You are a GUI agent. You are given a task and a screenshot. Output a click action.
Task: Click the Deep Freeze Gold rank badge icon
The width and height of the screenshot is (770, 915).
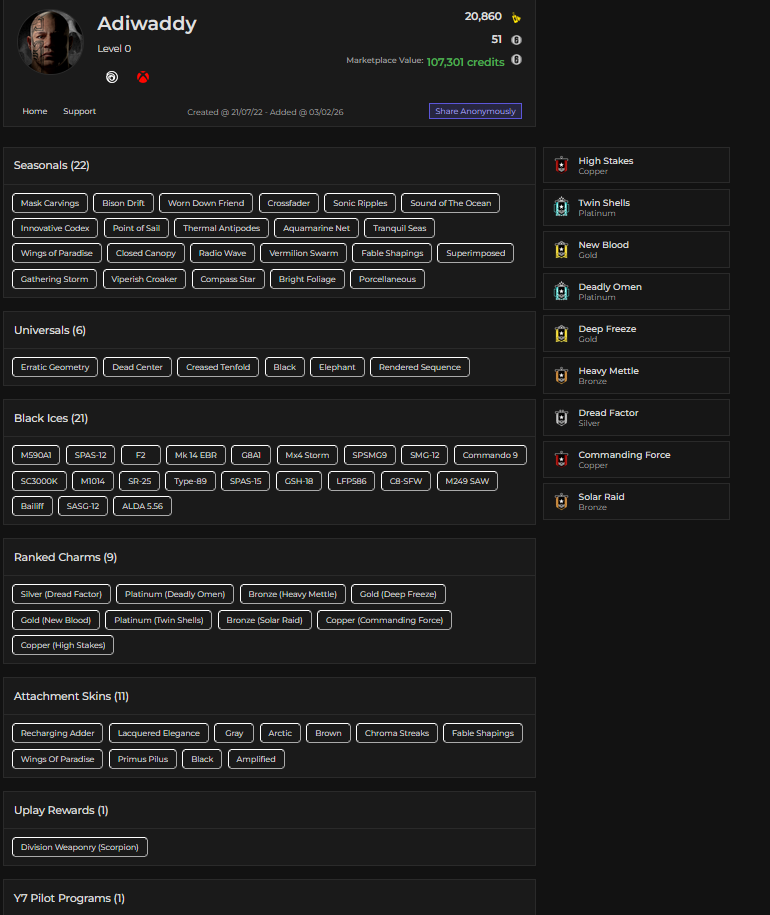[x=561, y=333]
